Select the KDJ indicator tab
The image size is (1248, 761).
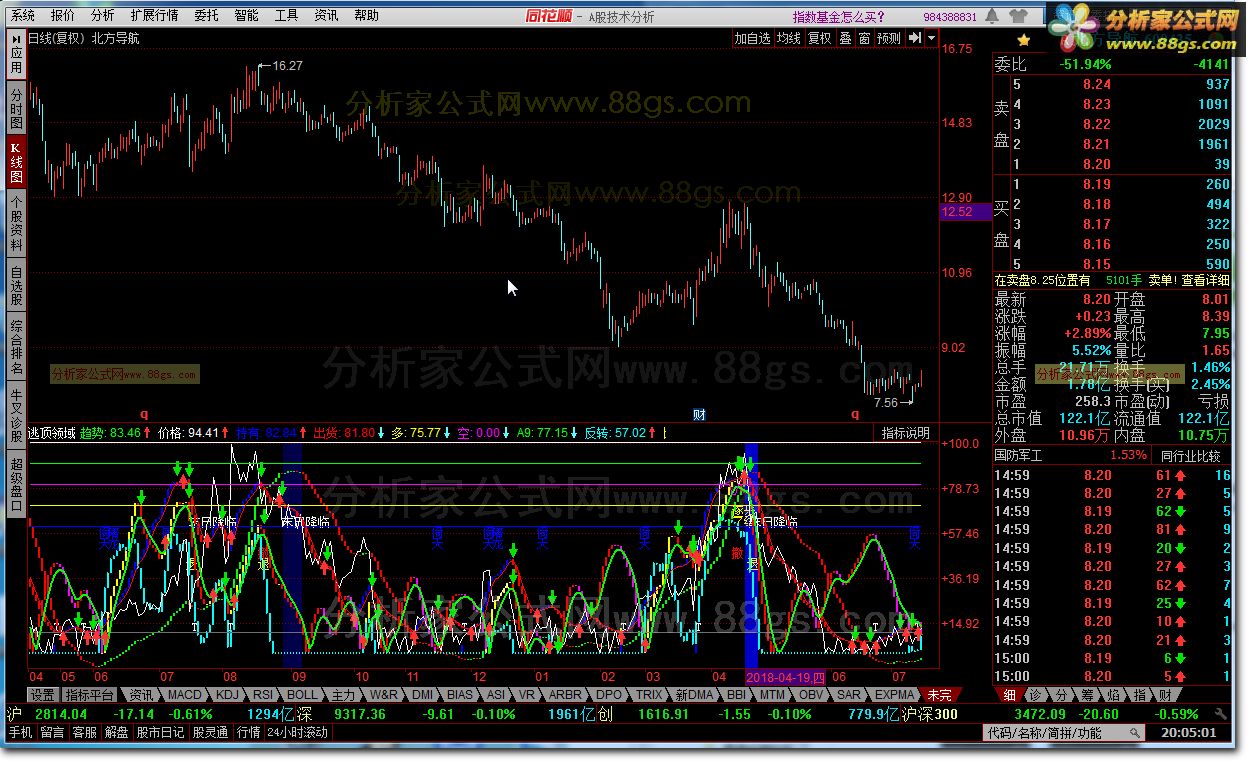228,694
